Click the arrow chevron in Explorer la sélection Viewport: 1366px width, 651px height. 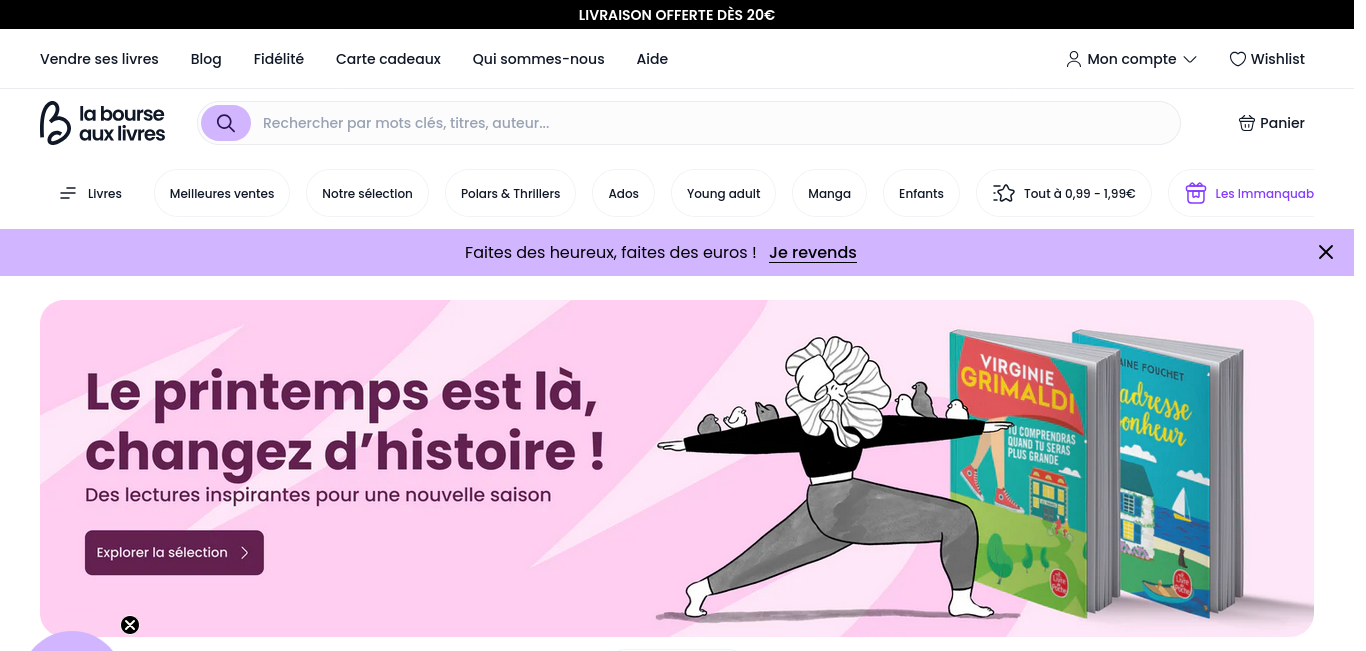[x=245, y=552]
